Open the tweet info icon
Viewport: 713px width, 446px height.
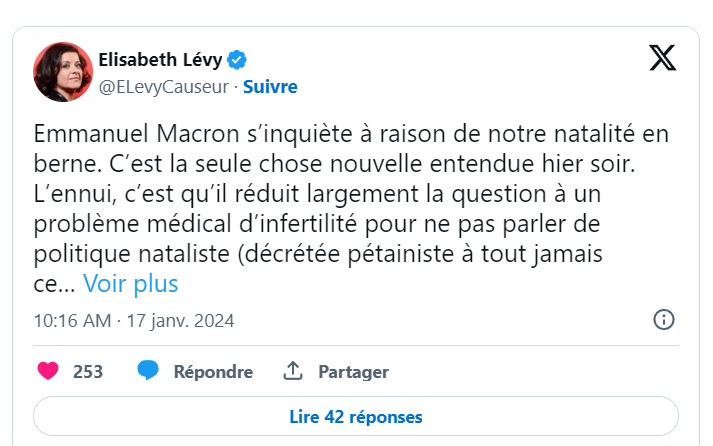coord(663,320)
